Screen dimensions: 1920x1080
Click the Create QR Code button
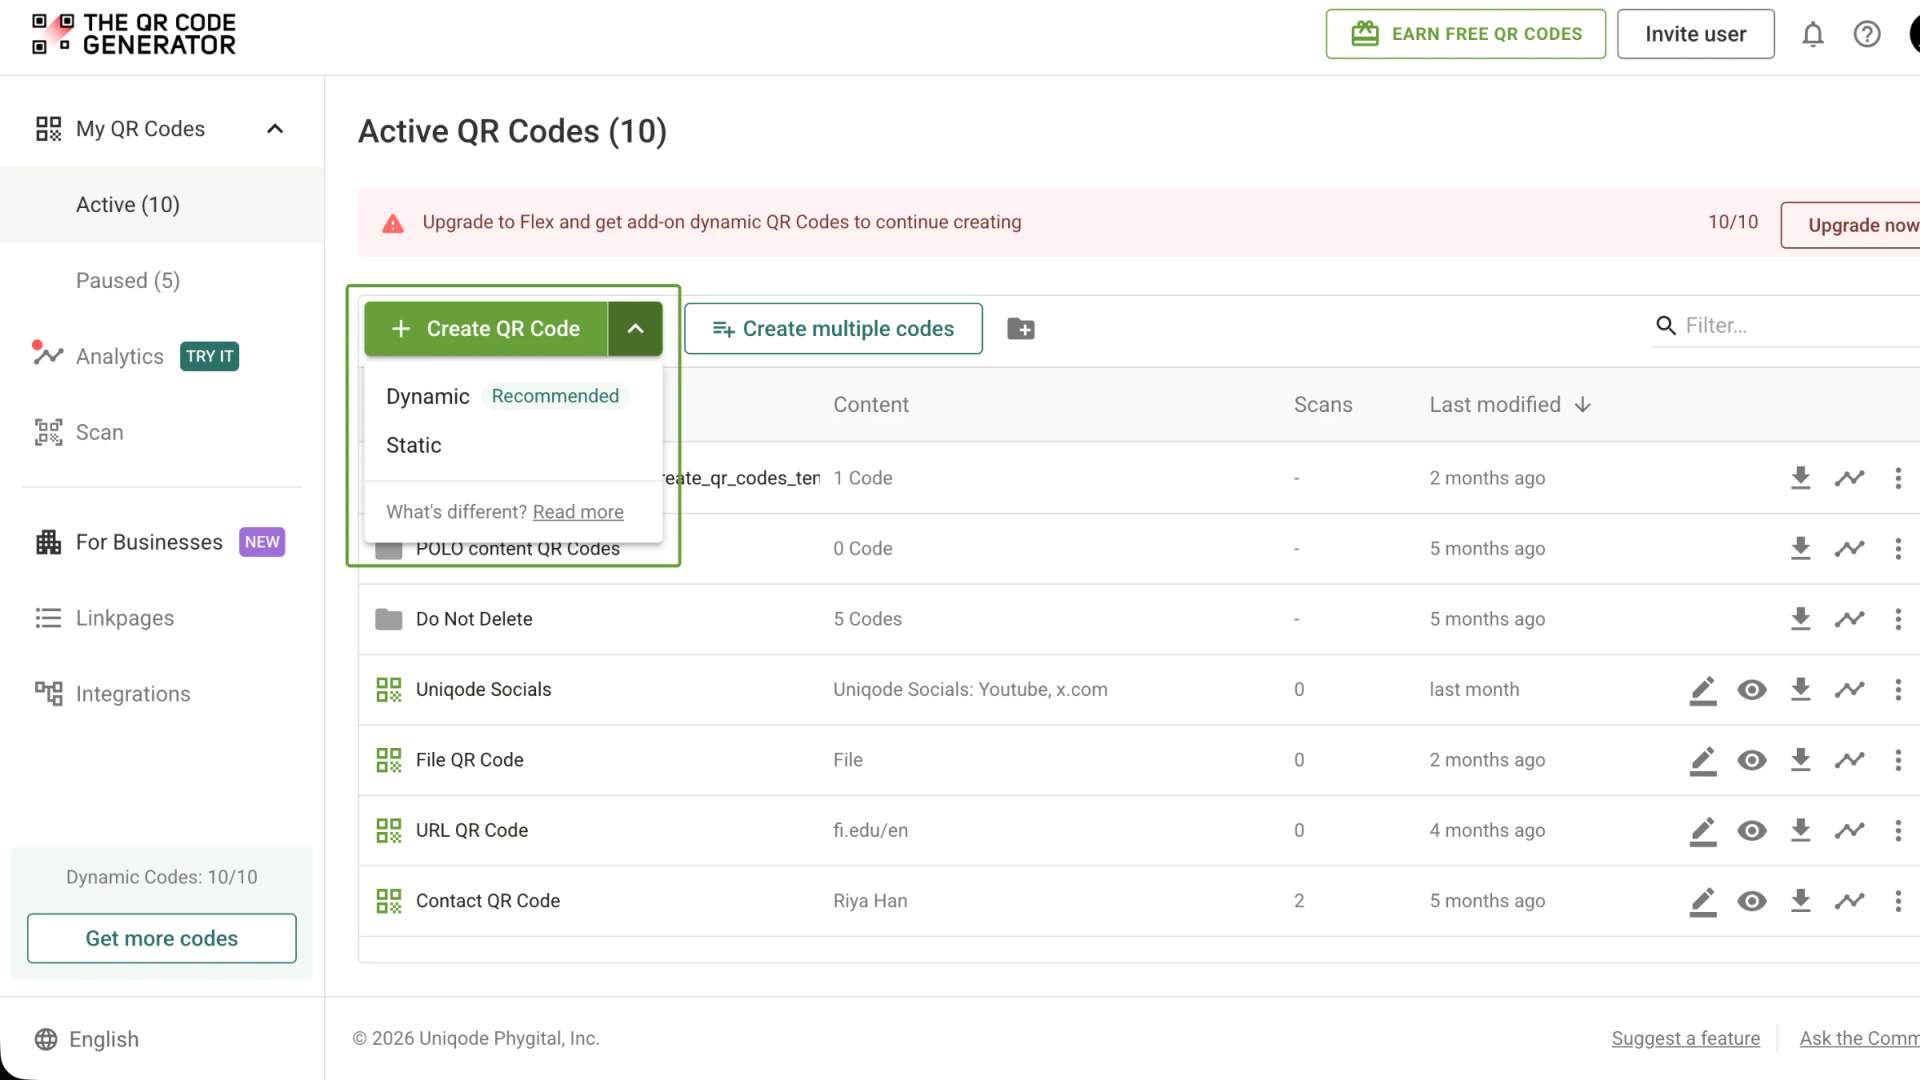tap(486, 329)
